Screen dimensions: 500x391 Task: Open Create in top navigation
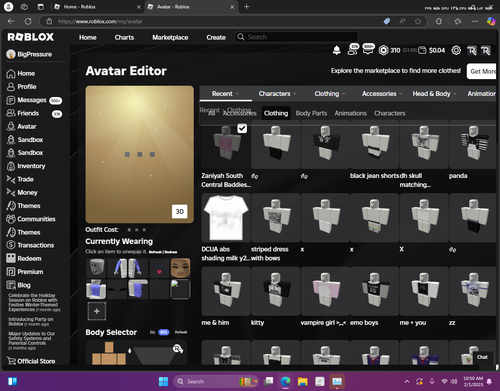coord(216,37)
